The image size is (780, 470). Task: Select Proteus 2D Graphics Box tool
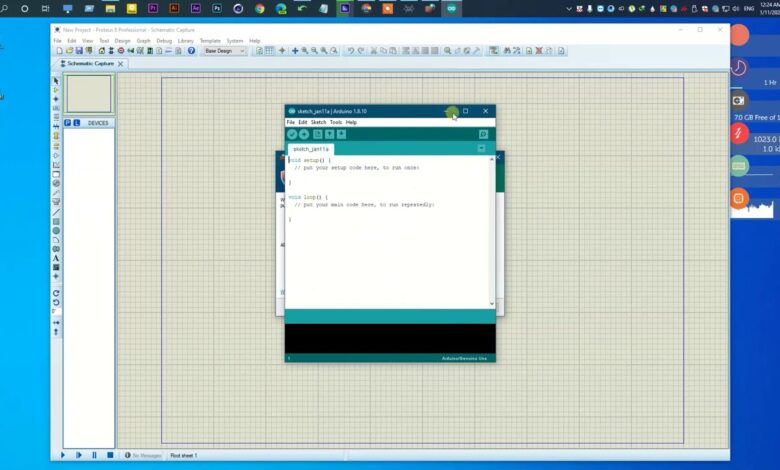(x=56, y=222)
